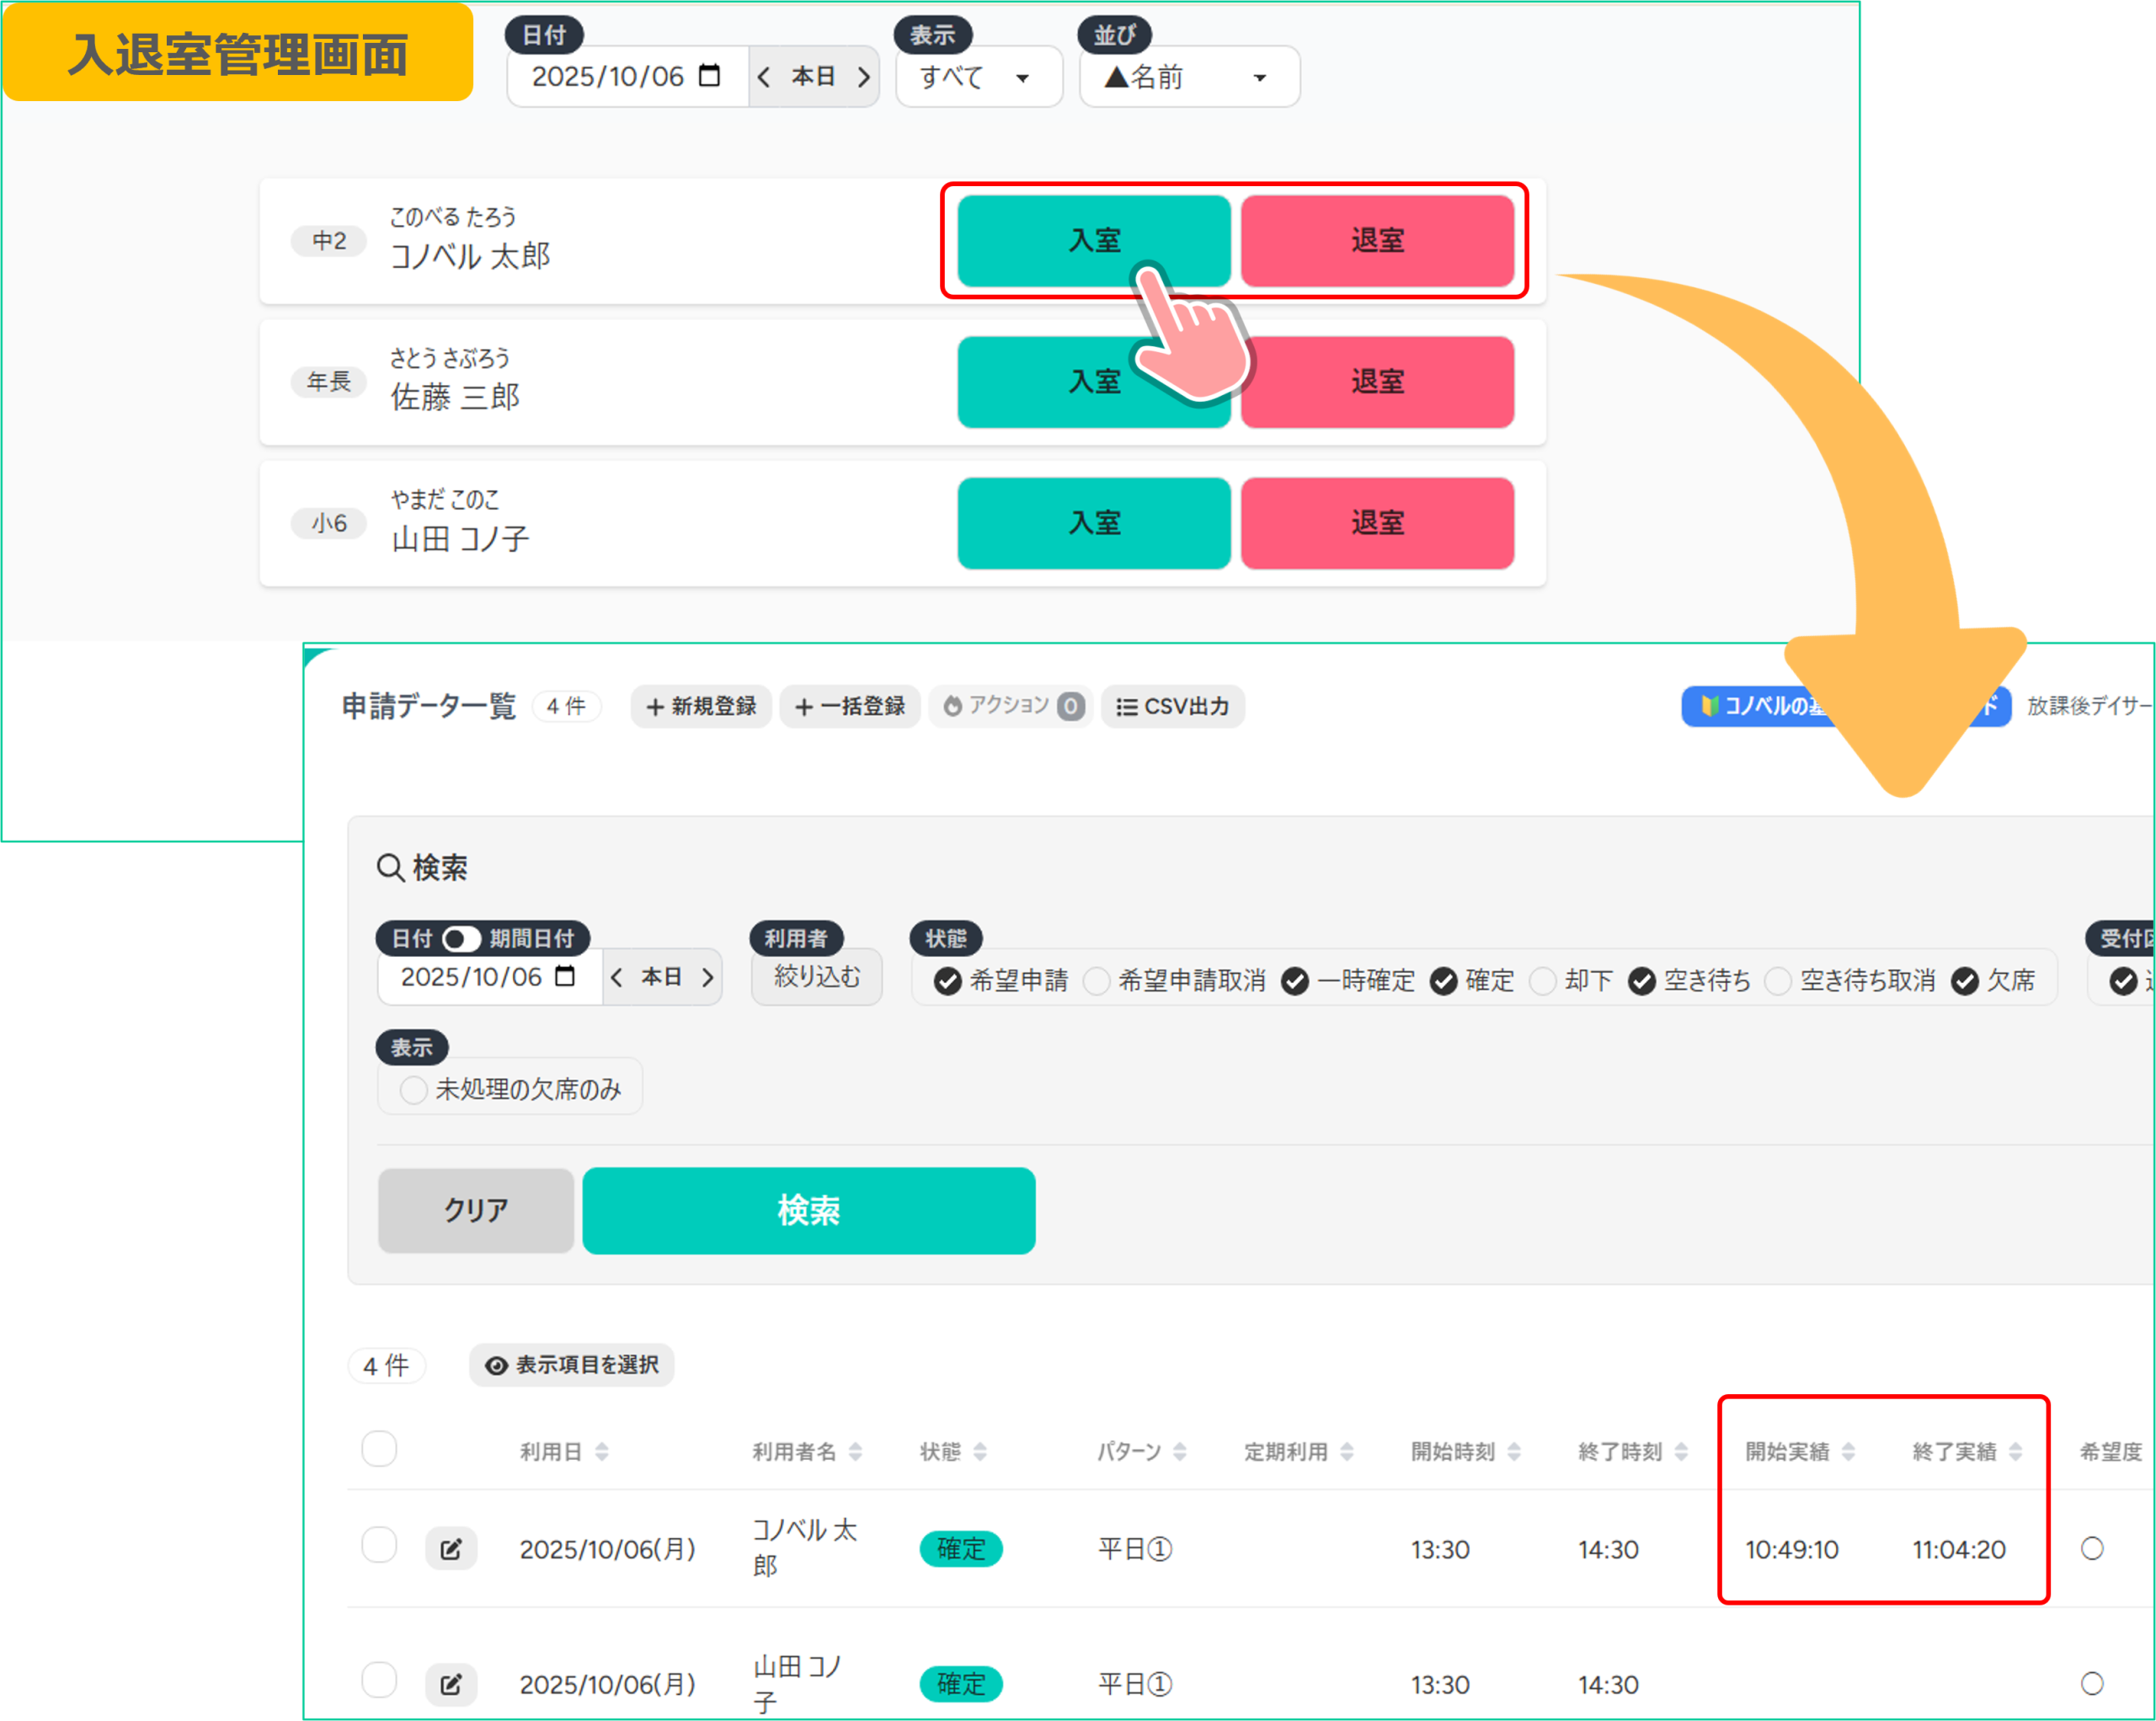This screenshot has width=2156, height=1721.
Task: Sort by 開始実績 column arrows
Action: 1848,1451
